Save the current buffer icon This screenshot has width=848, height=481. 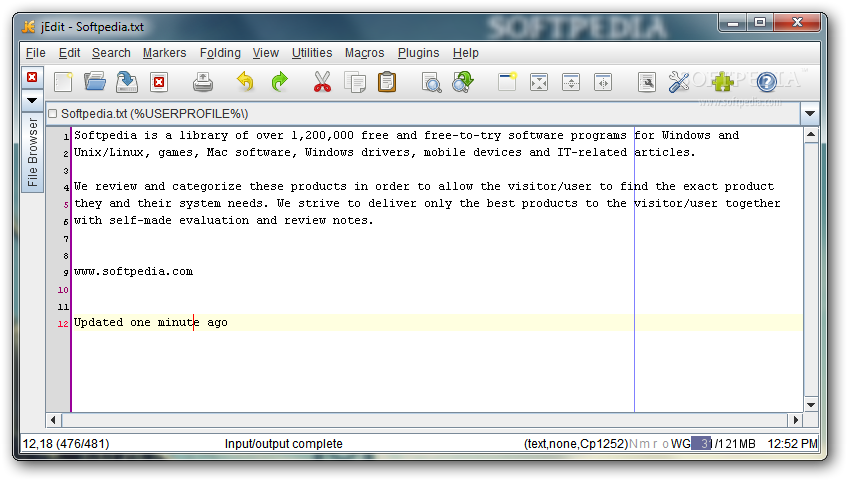point(127,82)
